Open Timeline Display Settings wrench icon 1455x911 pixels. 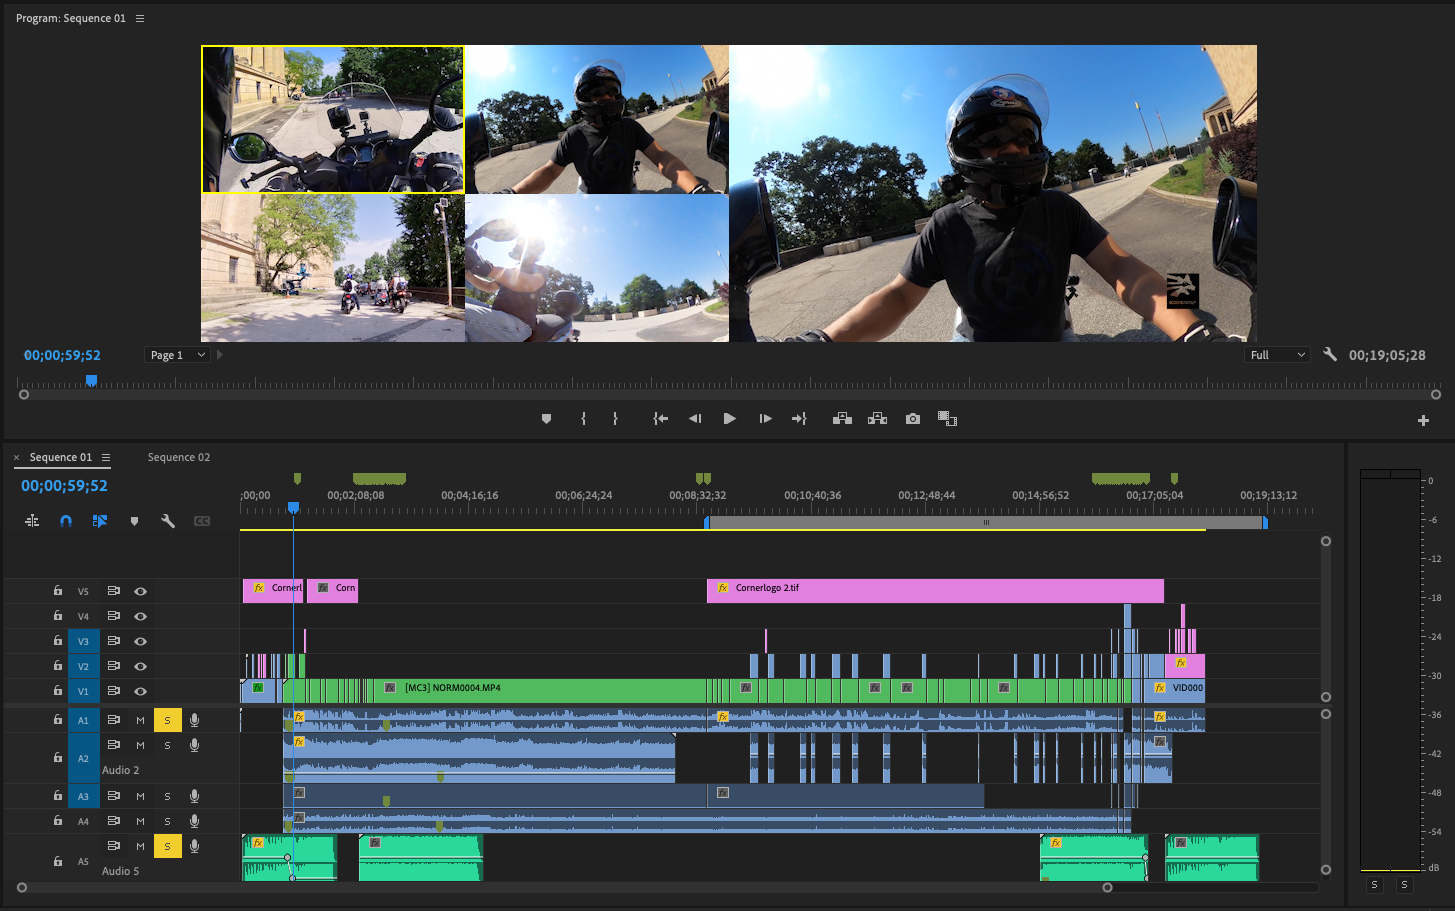tap(168, 521)
